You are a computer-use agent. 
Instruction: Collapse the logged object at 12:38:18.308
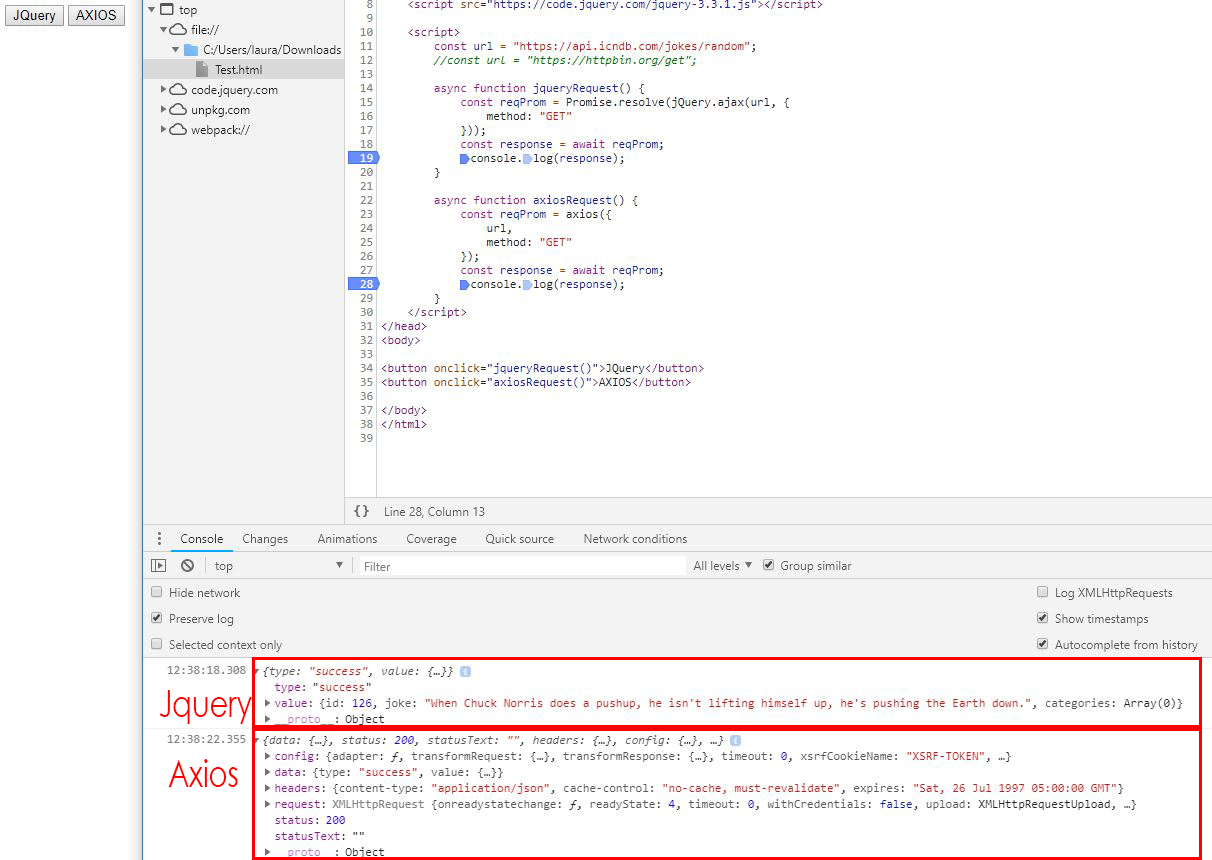(x=257, y=671)
